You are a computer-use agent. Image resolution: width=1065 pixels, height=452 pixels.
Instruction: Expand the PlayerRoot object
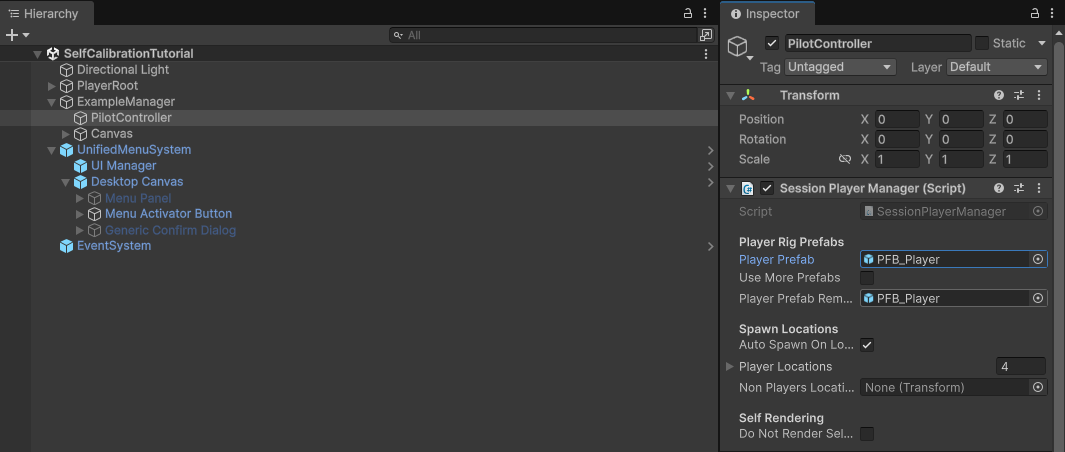(52, 86)
